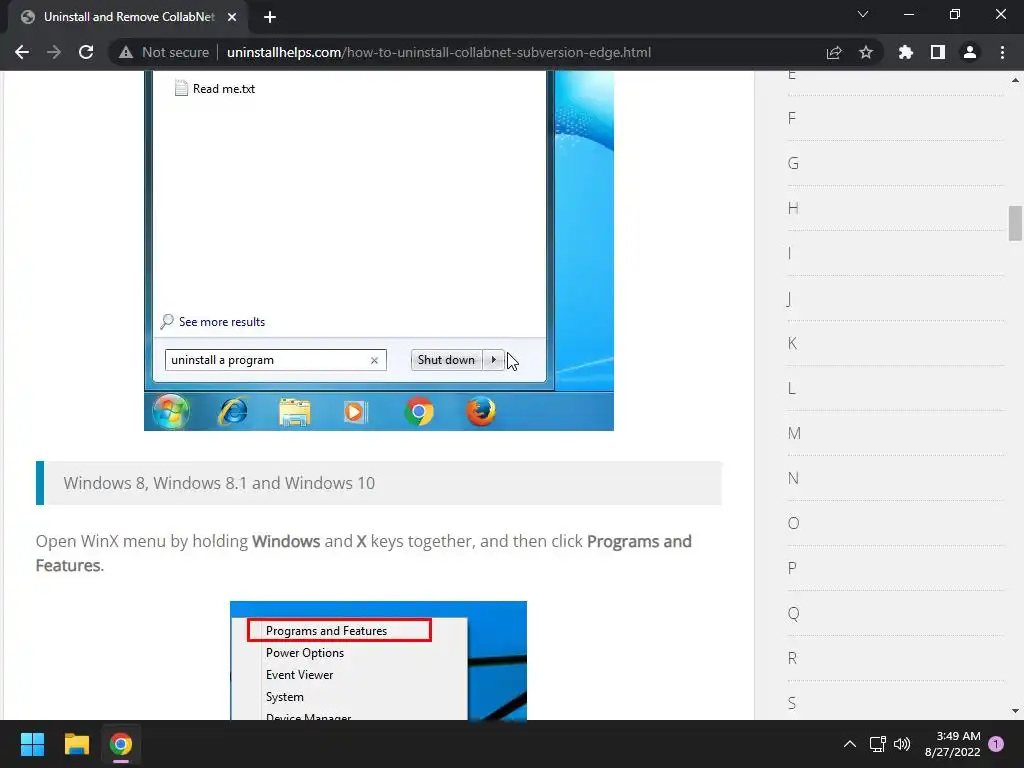
Task: Jump to letter M in index
Action: (x=794, y=434)
